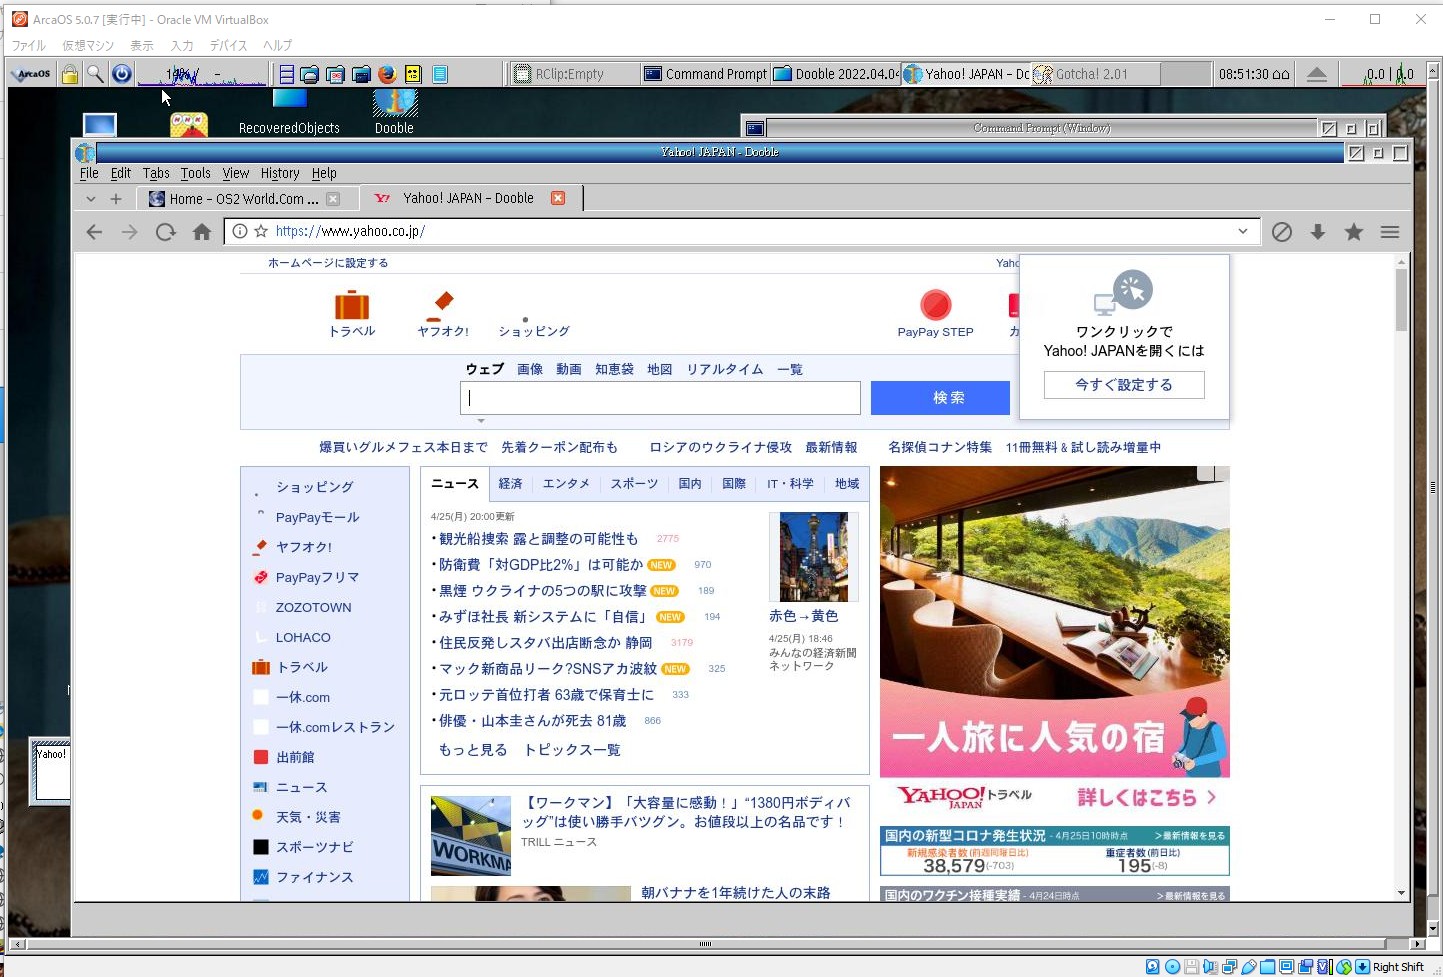Viewport: 1443px width, 977px height.
Task: Click the blue 検索 button
Action: 940,398
